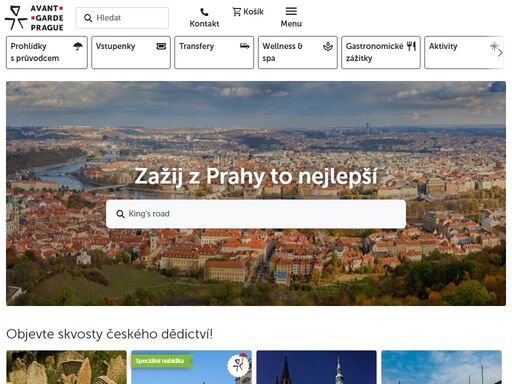Click the Speciální nabídka green ribbon
Image resolution: width=512 pixels, height=384 pixels.
(162, 361)
